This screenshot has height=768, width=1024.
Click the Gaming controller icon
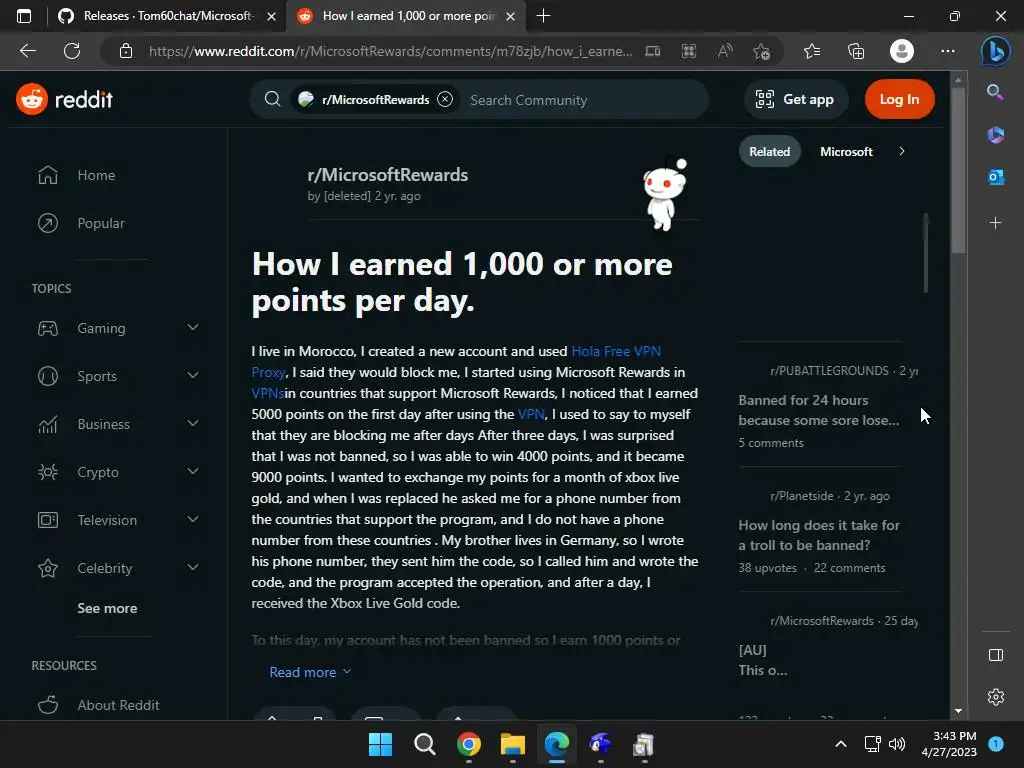[x=48, y=328]
